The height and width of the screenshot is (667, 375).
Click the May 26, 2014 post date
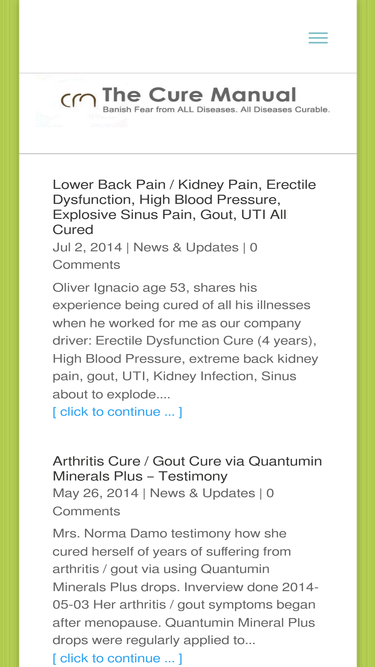(96, 493)
